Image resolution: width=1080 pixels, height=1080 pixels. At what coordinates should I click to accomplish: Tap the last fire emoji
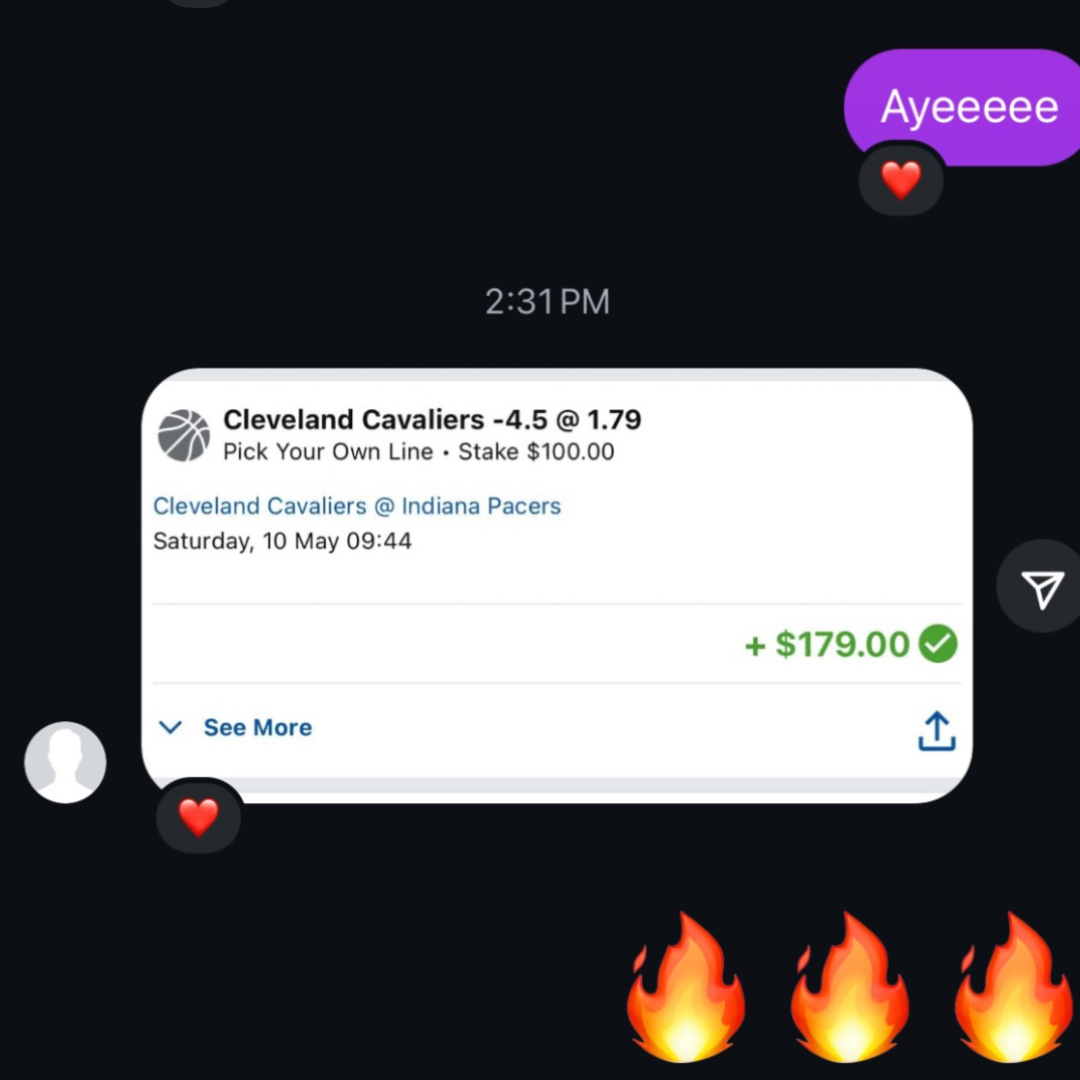point(1012,986)
